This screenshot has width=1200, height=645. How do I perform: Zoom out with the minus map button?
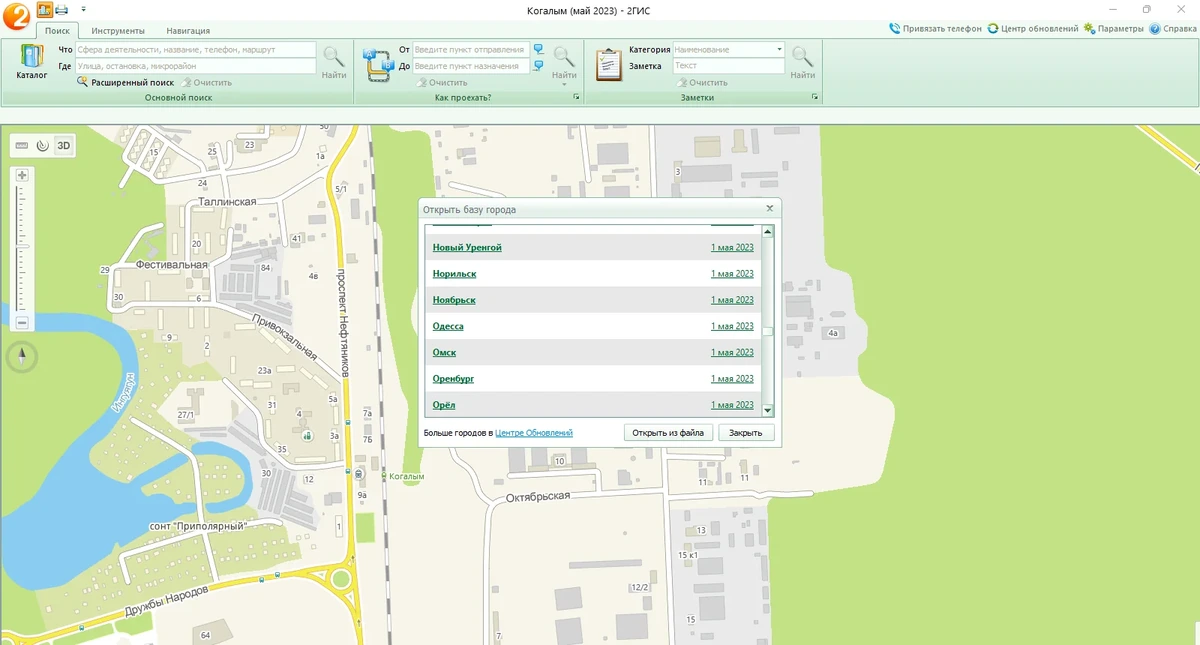pos(22,323)
